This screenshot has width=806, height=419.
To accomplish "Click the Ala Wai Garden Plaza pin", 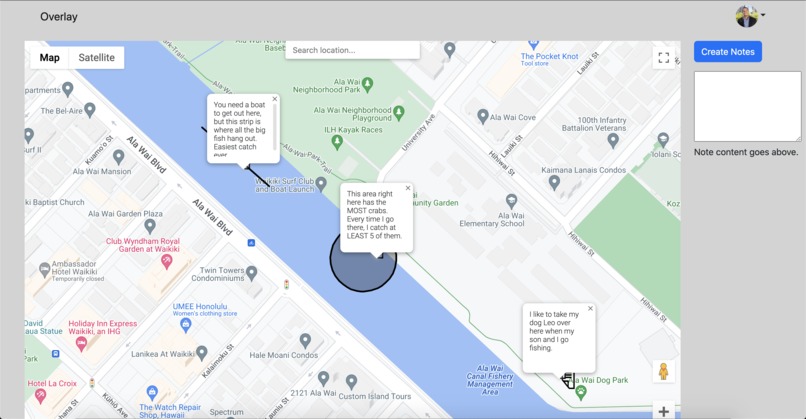I will (x=150, y=225).
